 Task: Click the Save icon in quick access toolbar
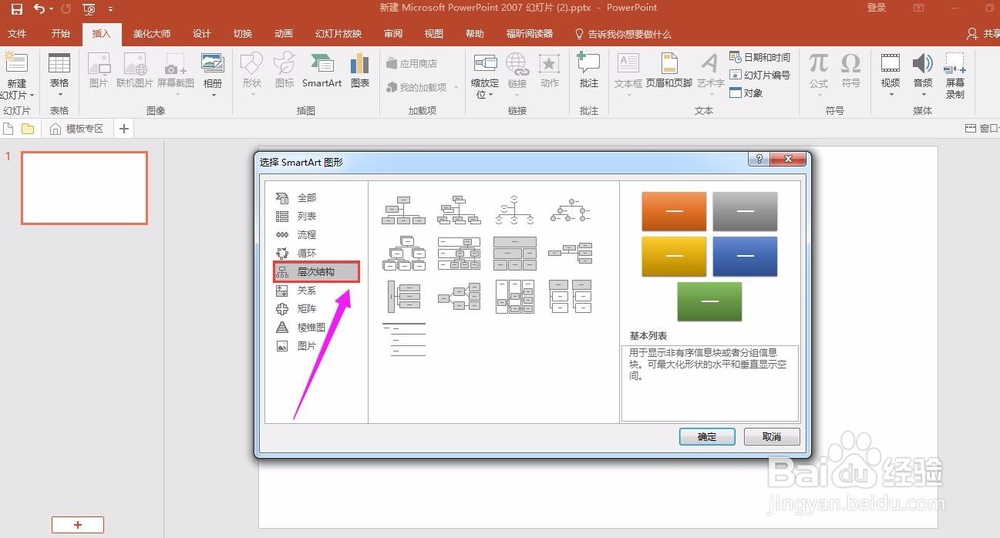click(x=17, y=9)
